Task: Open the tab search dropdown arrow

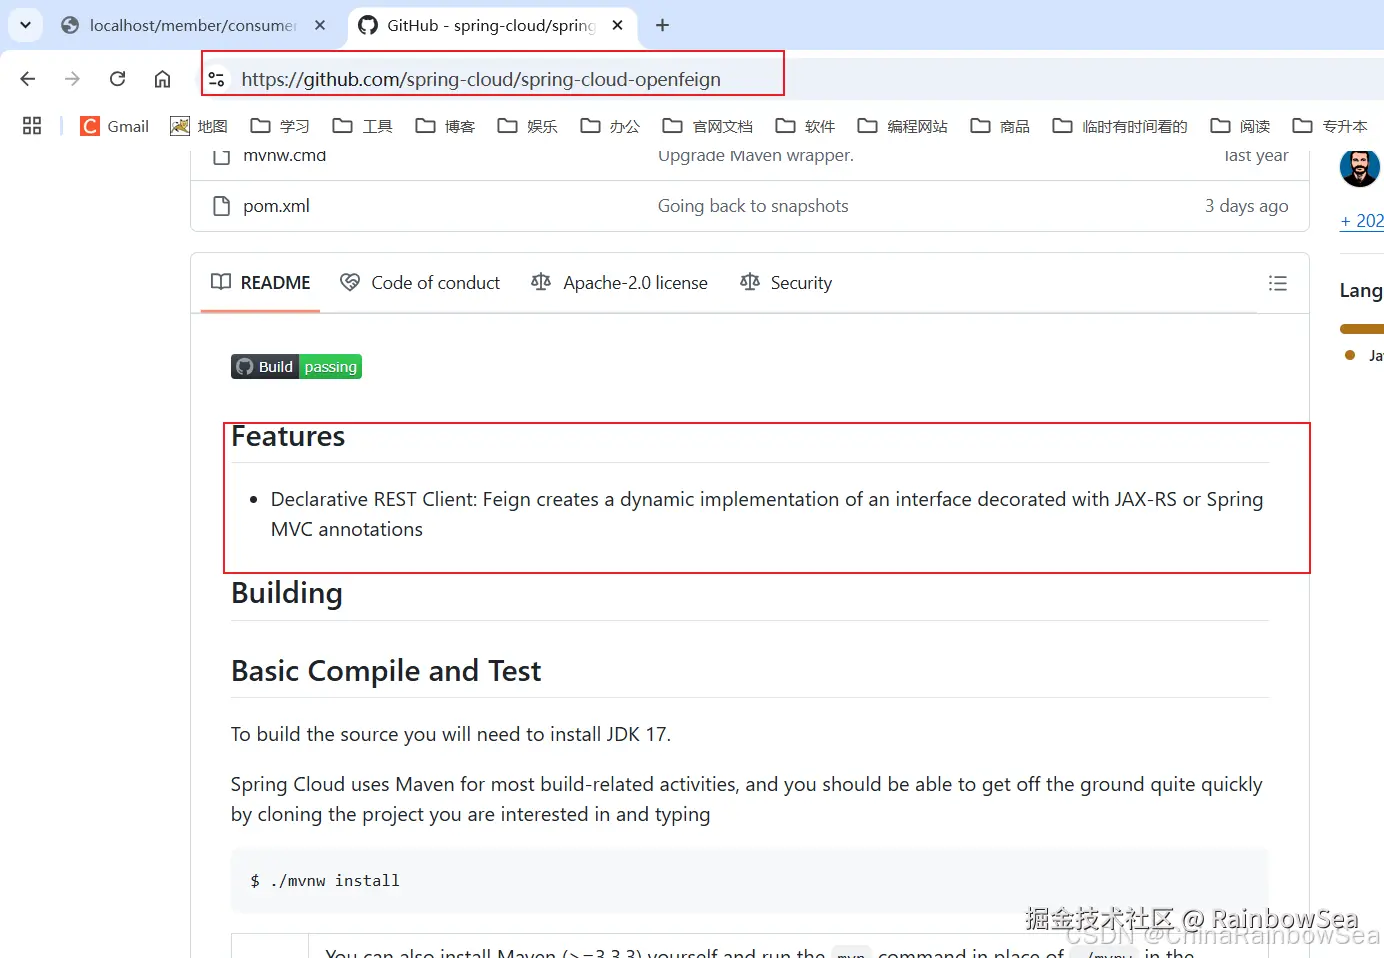Action: (25, 25)
